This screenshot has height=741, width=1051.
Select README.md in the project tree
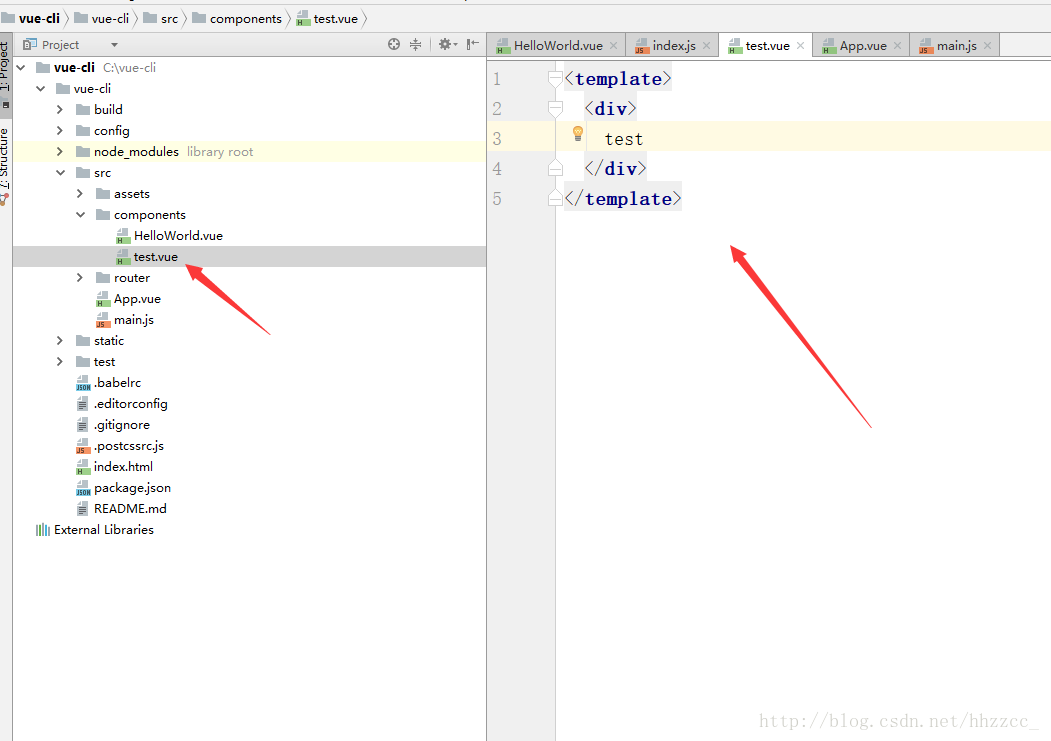coord(130,509)
